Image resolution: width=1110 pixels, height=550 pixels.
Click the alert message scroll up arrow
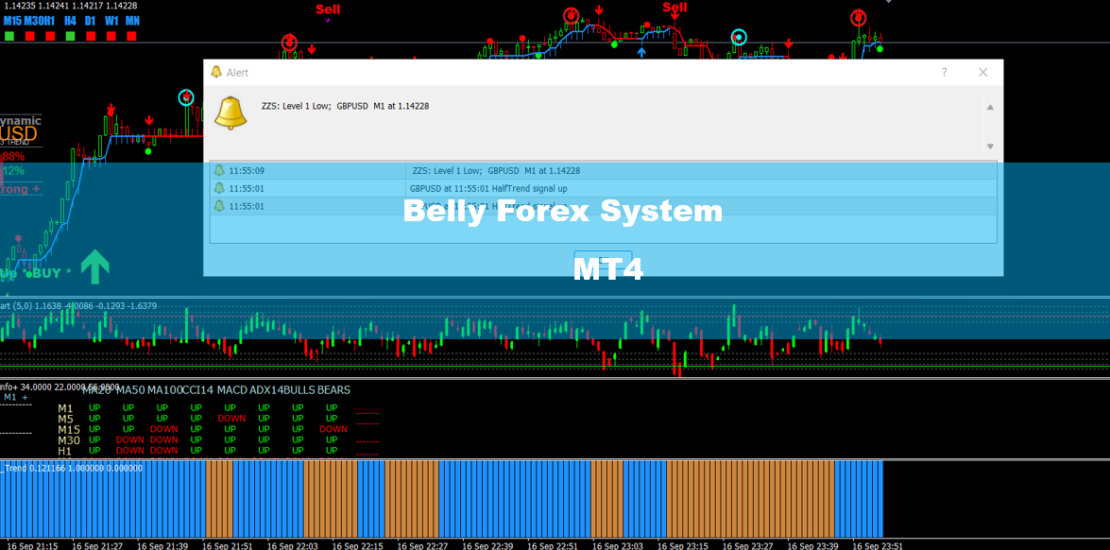990,108
